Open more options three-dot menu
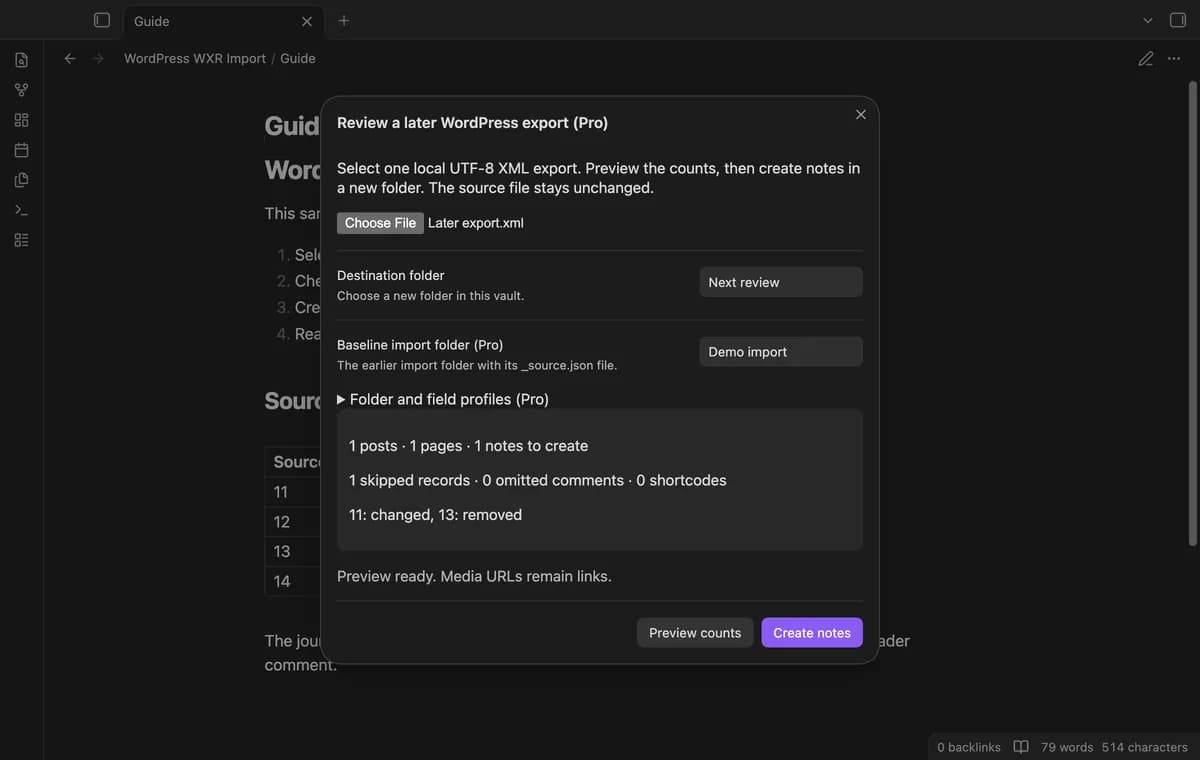1200x760 pixels. 1174,58
